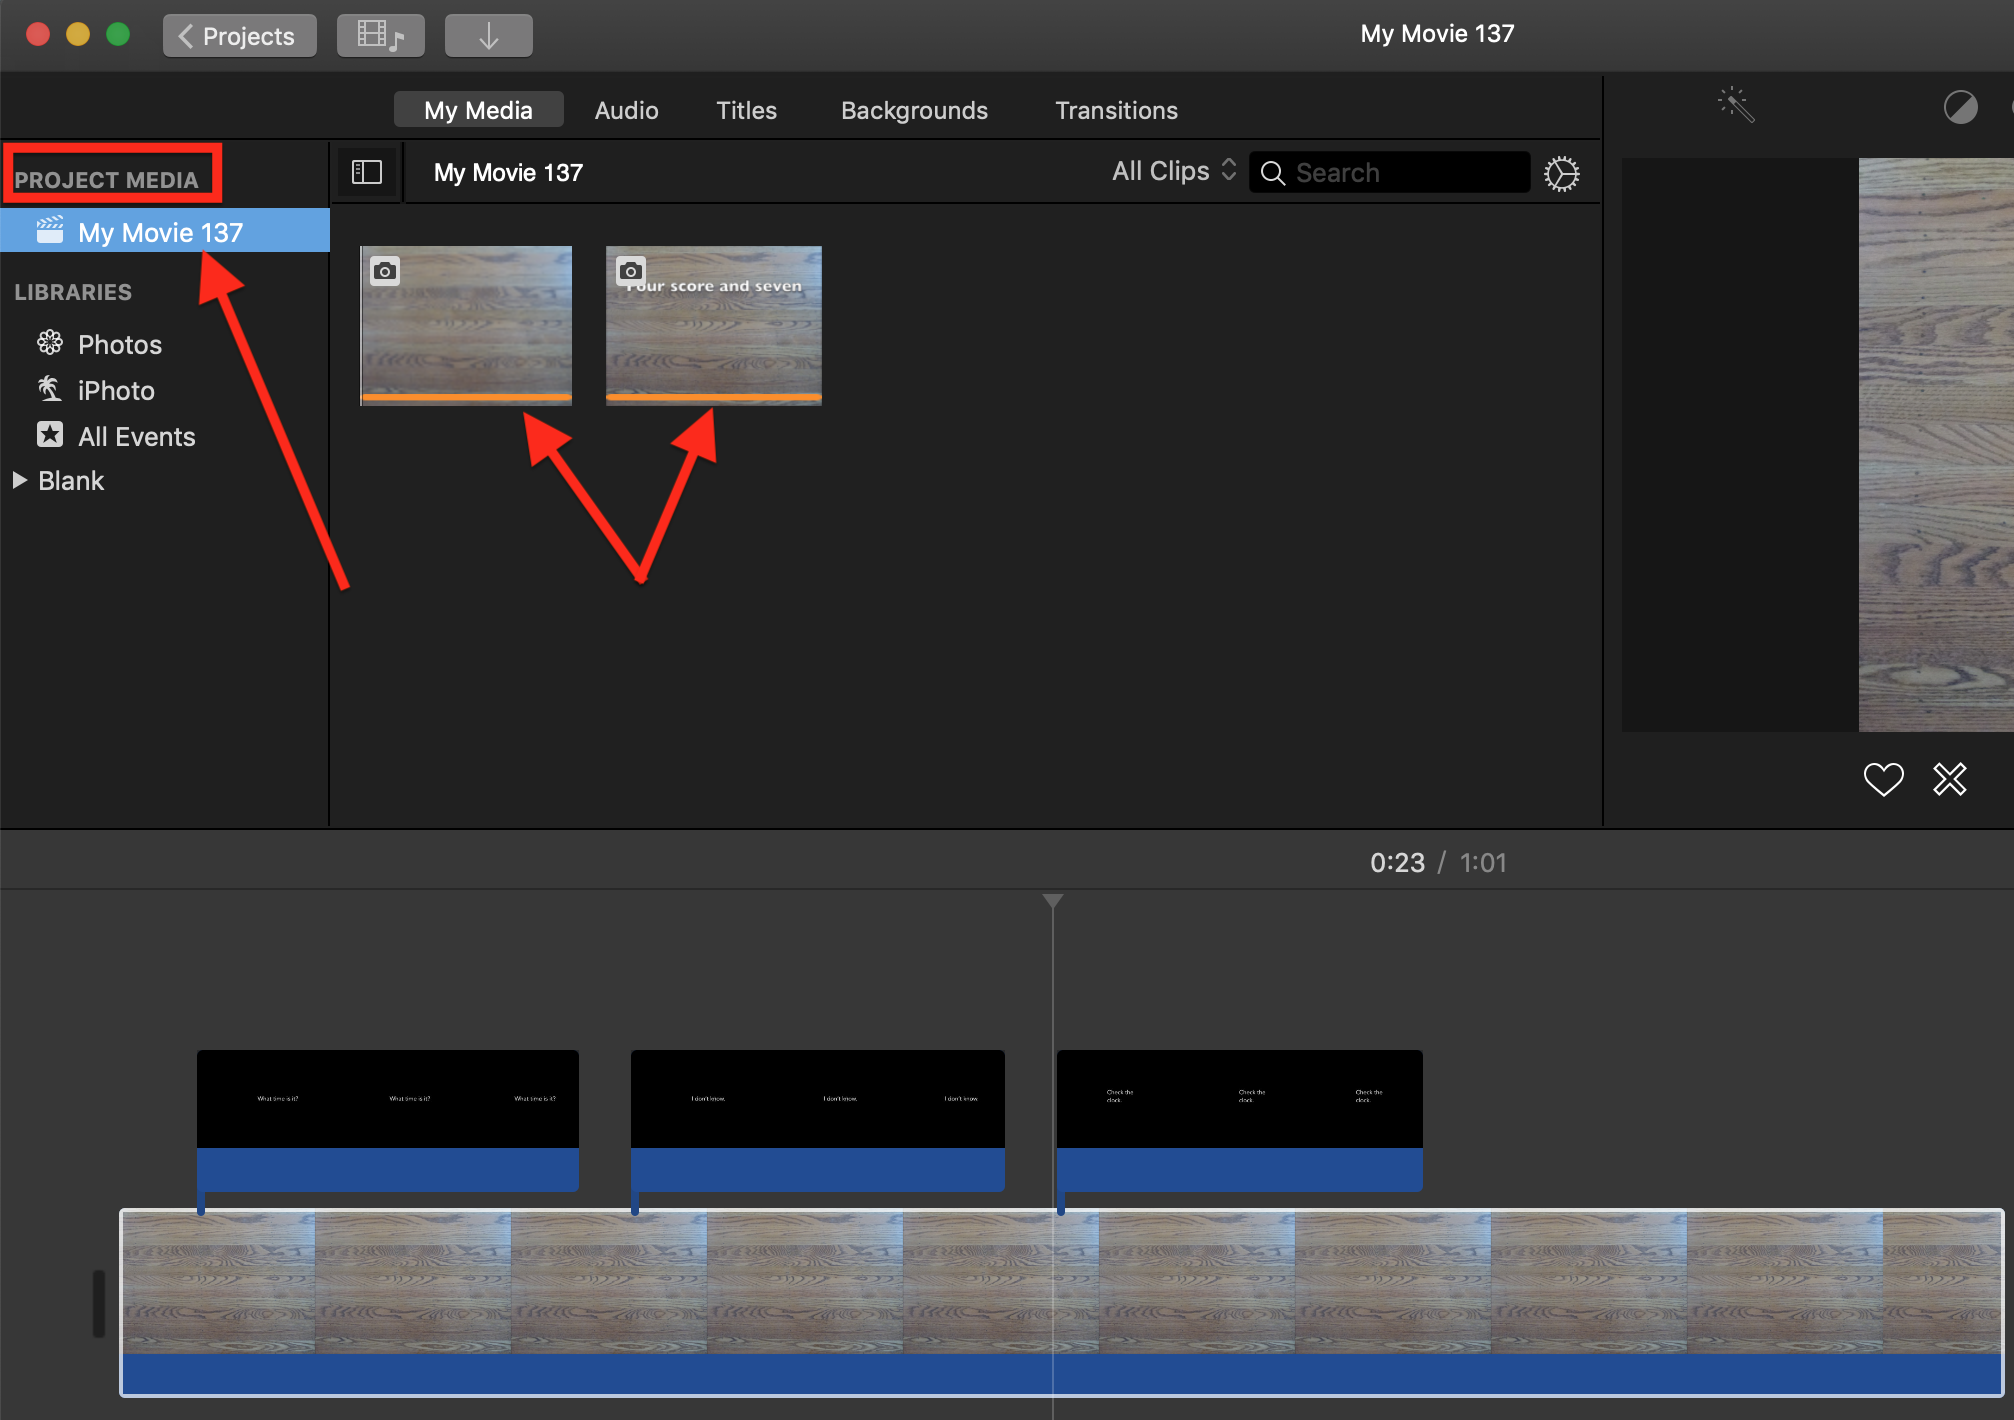Select the 'Four score and seven' thumbnail

[713, 325]
